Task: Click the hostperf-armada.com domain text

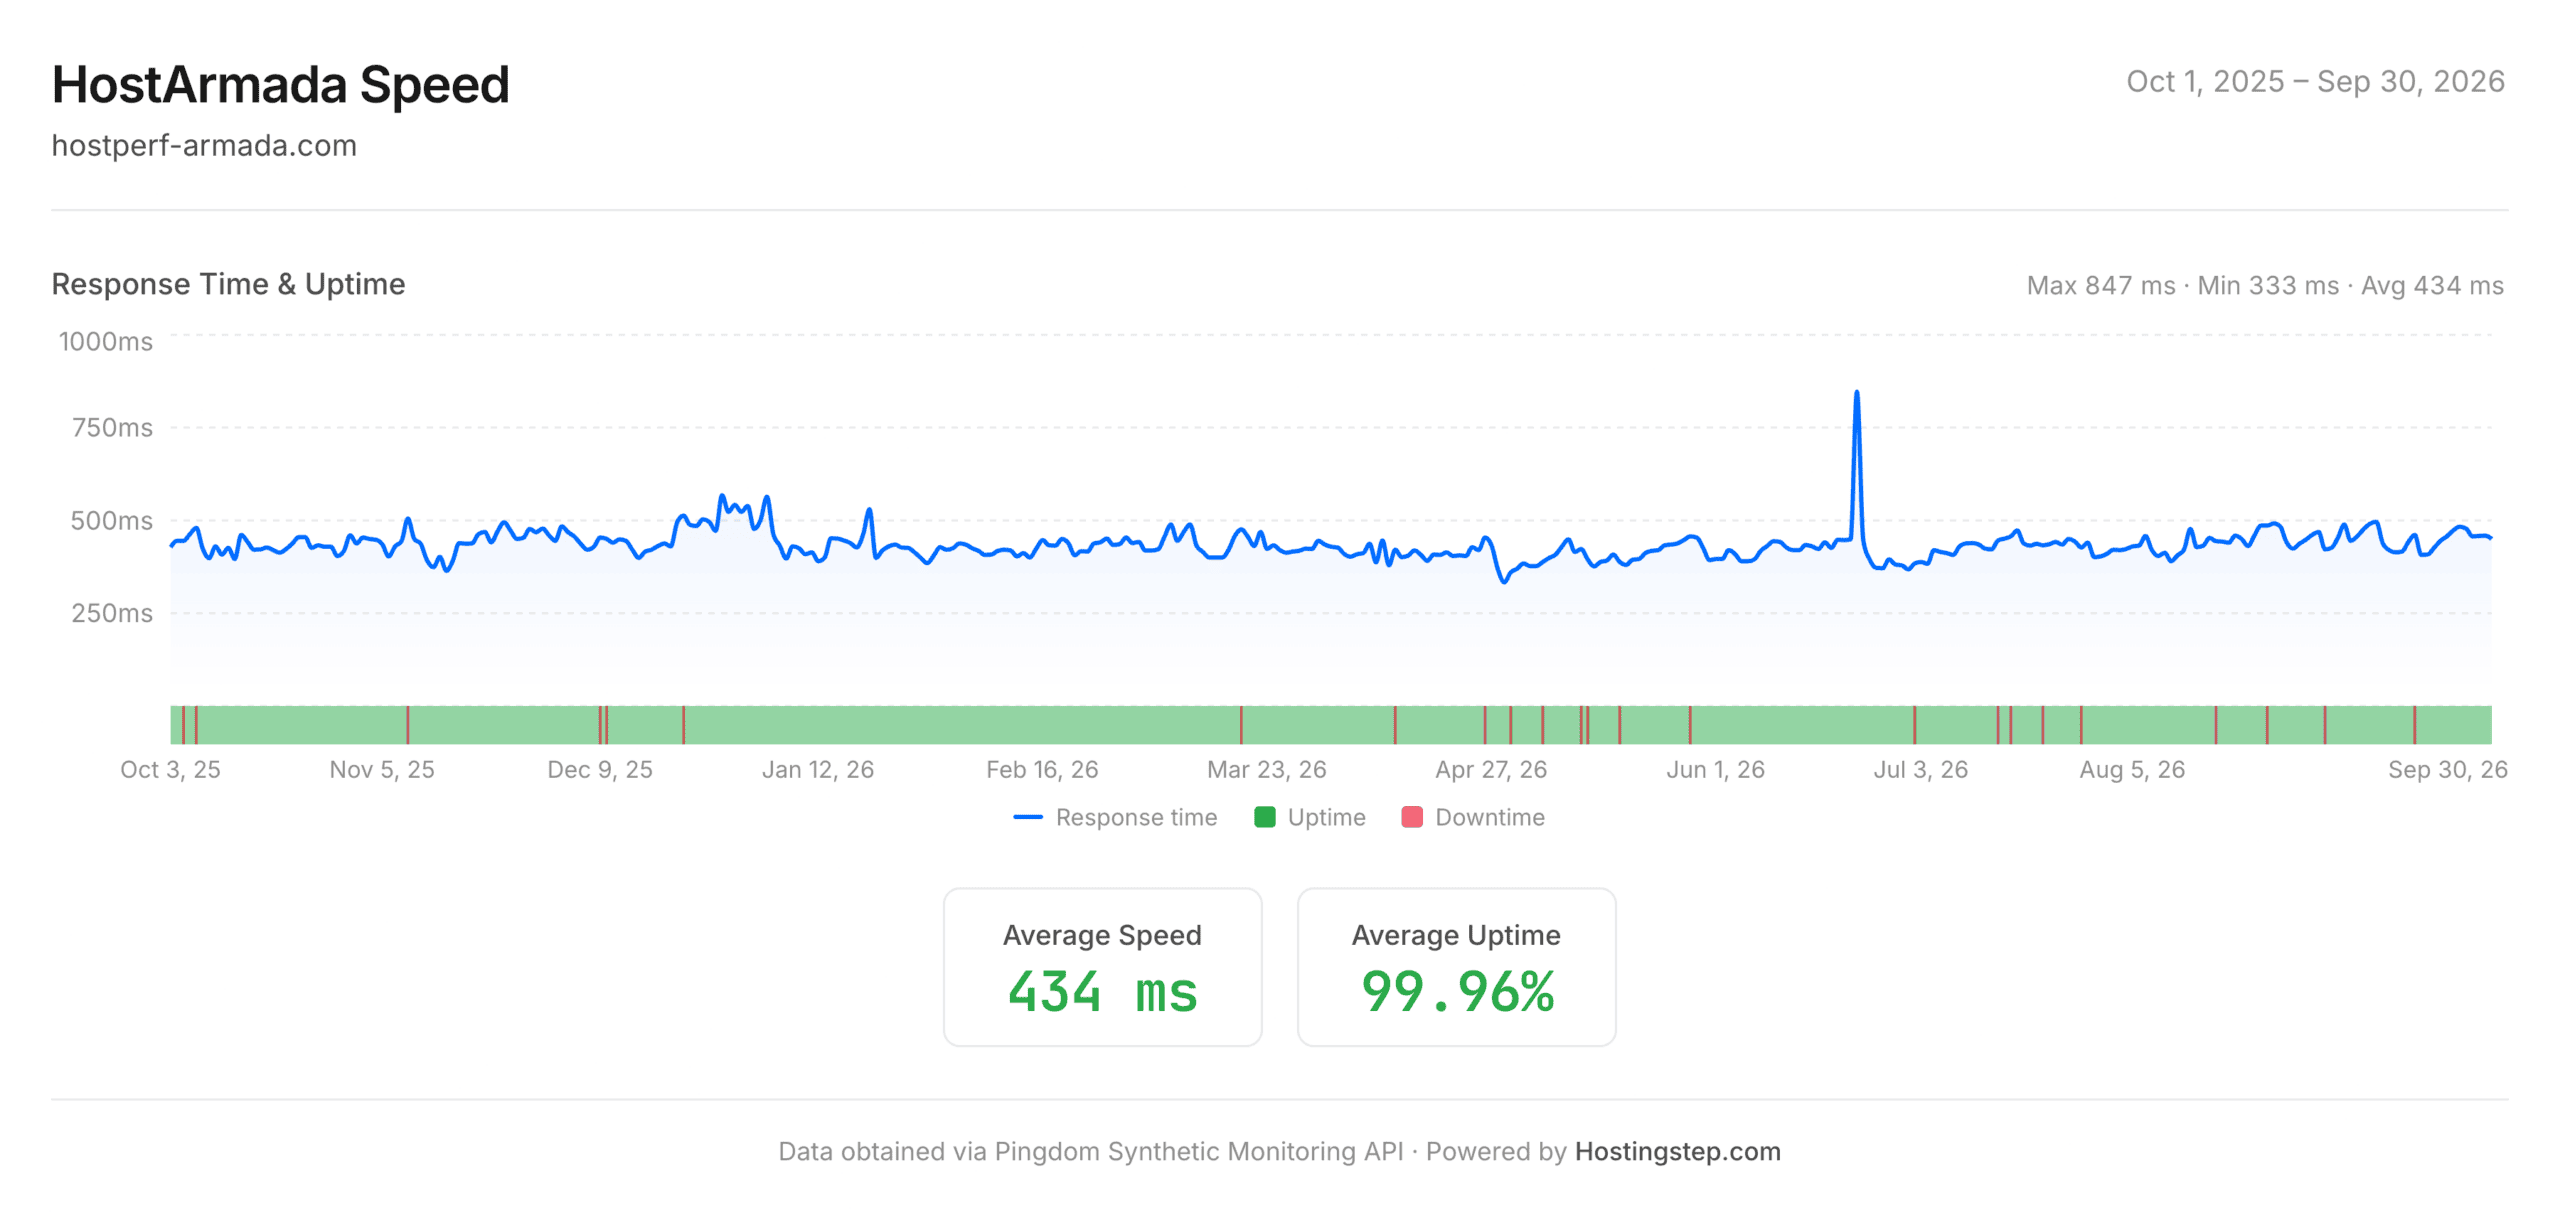Action: click(x=204, y=146)
